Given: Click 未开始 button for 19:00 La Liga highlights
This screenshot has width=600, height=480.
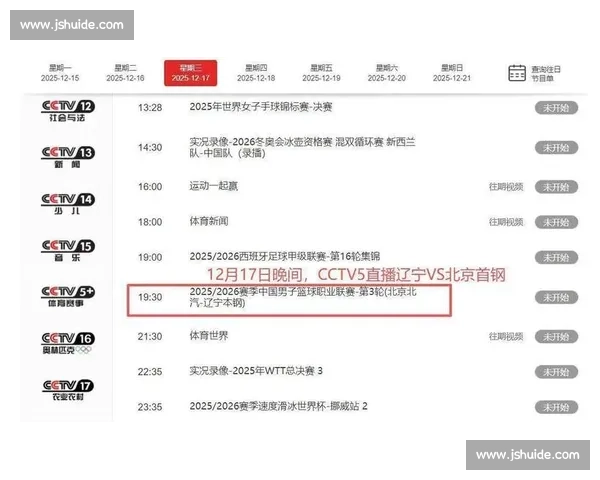Looking at the screenshot, I should coord(556,258).
